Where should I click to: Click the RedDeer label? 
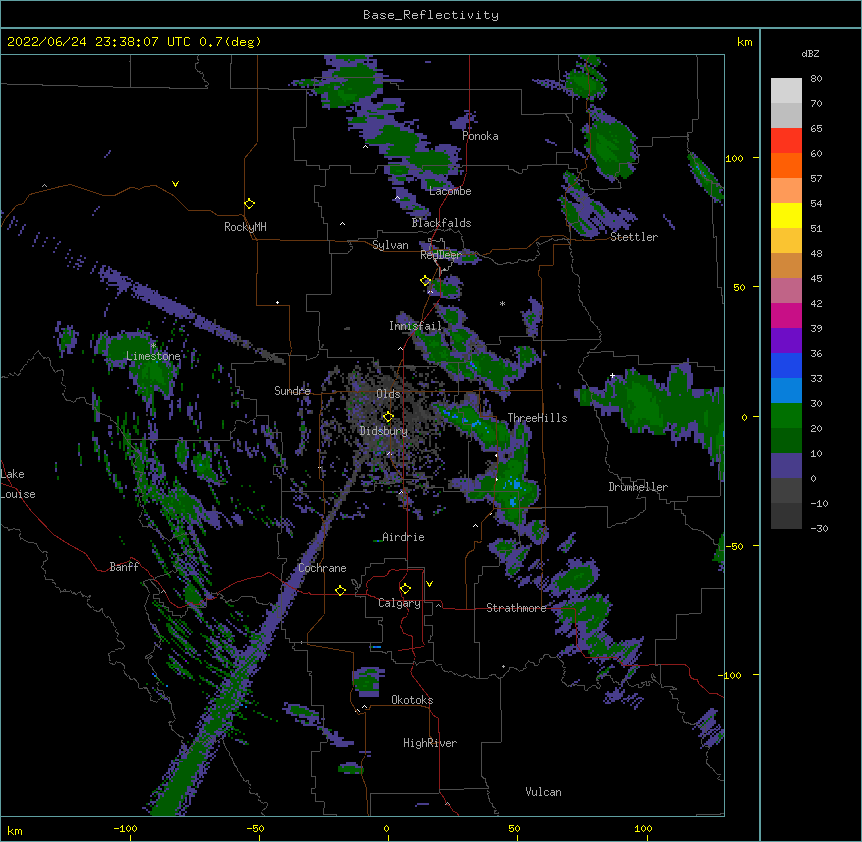coord(441,254)
